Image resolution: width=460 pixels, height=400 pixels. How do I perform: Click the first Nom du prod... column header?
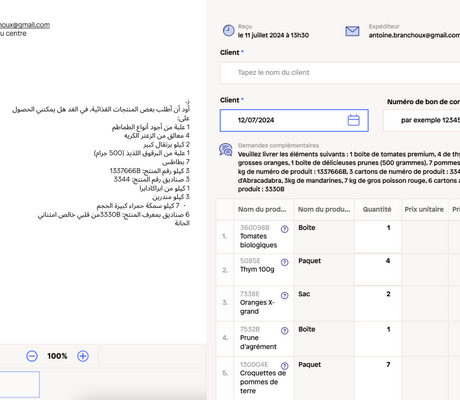262,209
